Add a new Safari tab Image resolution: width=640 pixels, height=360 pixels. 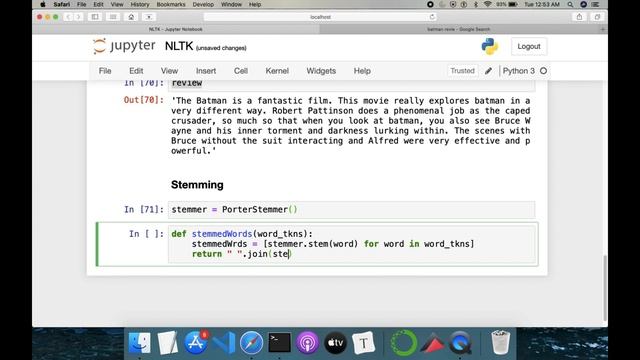pos(603,29)
